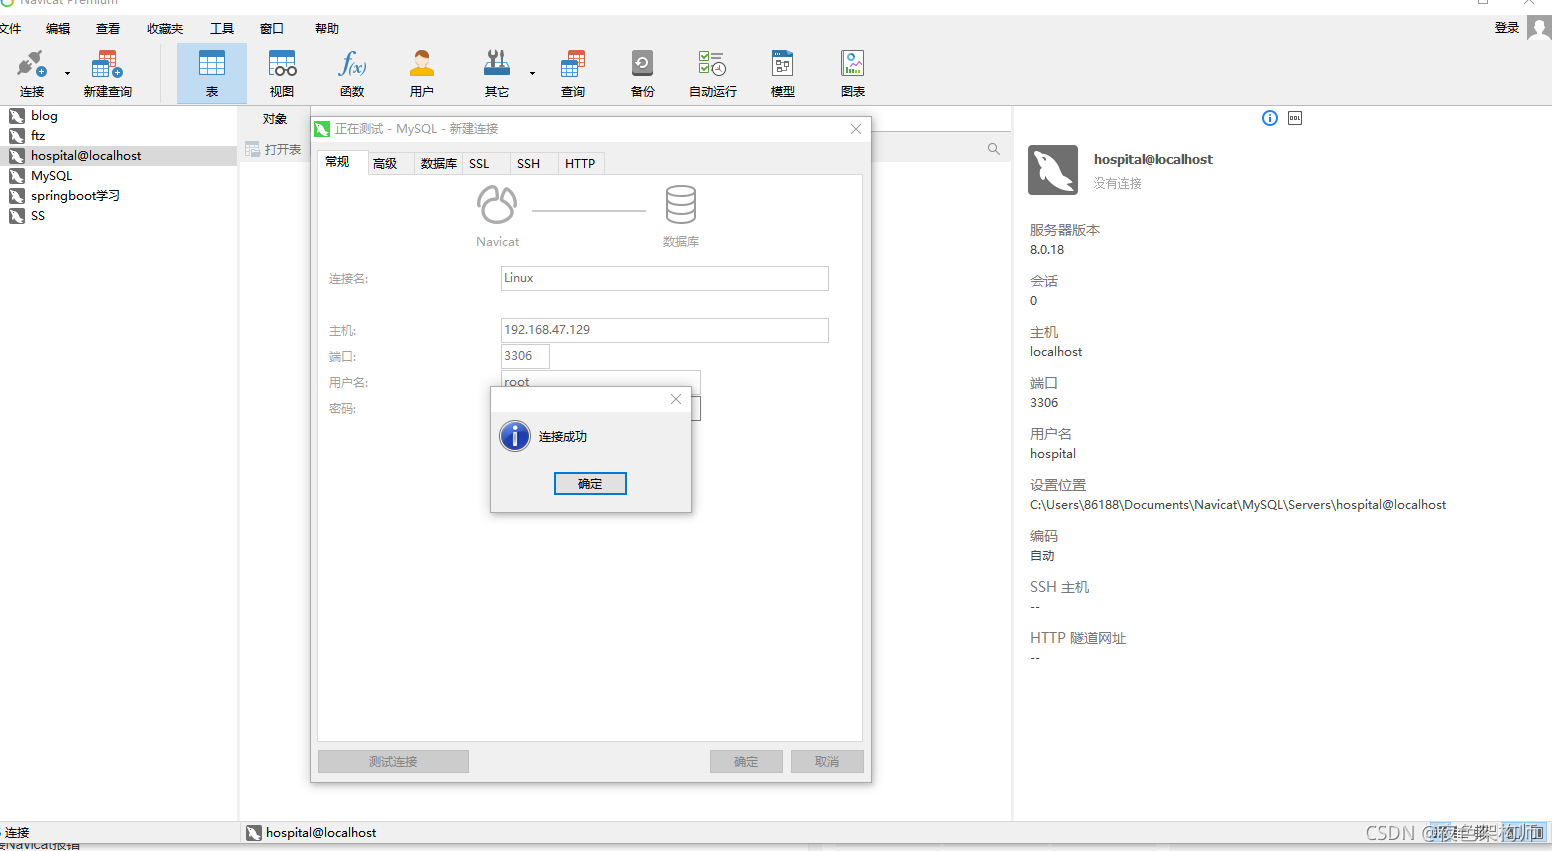Click the database icon in dialog diagram
The image size is (1552, 851).
(x=681, y=205)
